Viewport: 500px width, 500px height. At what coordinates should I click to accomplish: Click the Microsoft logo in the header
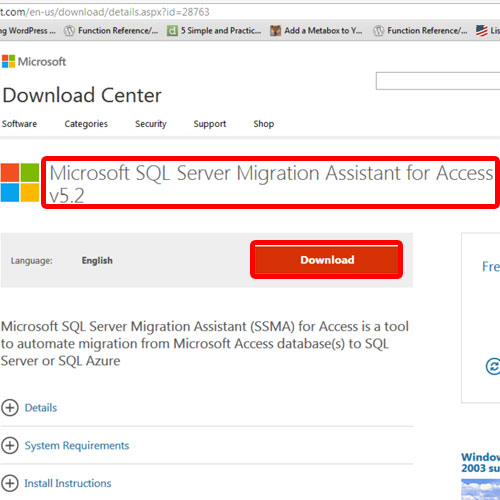pos(34,62)
